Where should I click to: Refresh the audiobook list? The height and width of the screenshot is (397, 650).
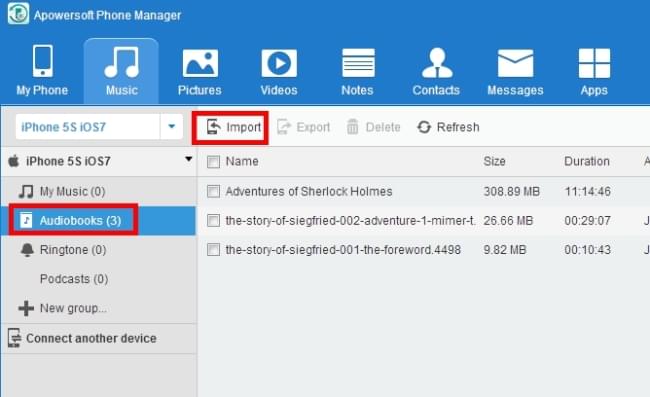[448, 127]
